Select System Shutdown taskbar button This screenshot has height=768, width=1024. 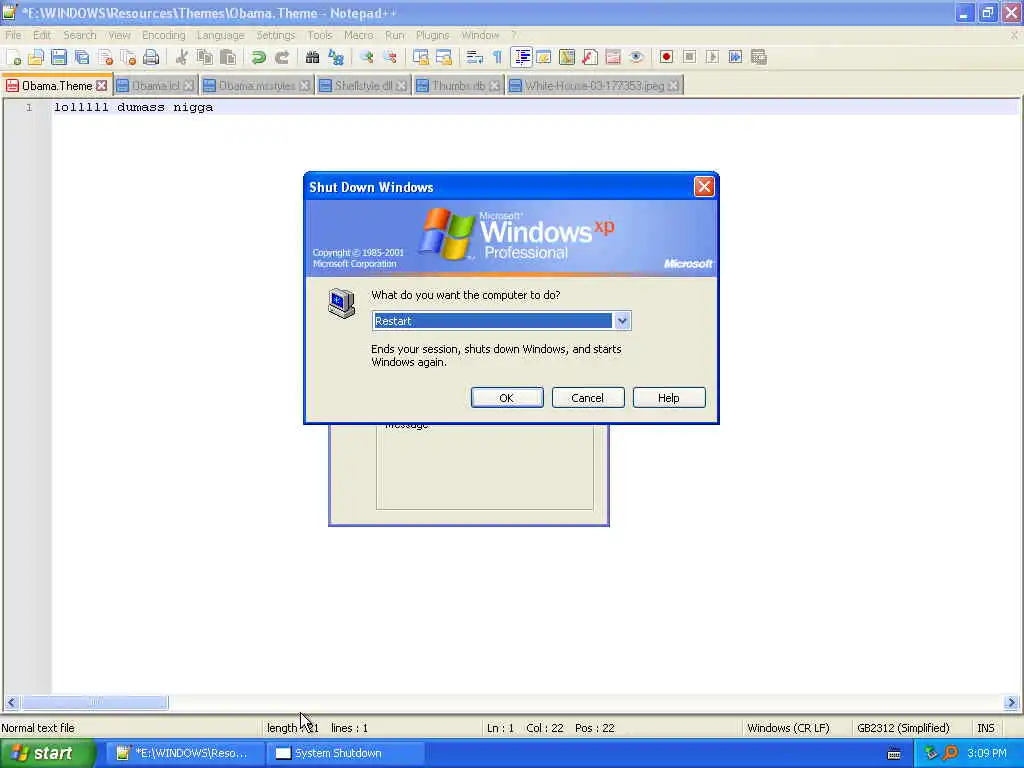pyautogui.click(x=346, y=753)
